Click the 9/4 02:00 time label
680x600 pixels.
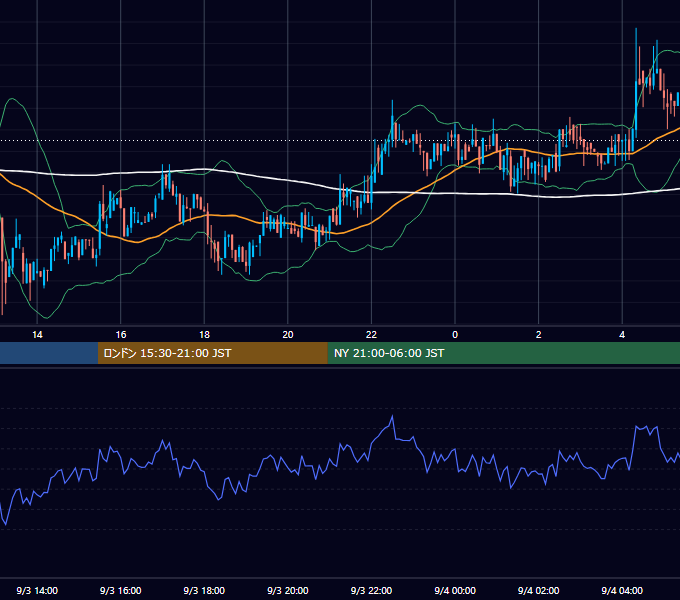pyautogui.click(x=539, y=590)
